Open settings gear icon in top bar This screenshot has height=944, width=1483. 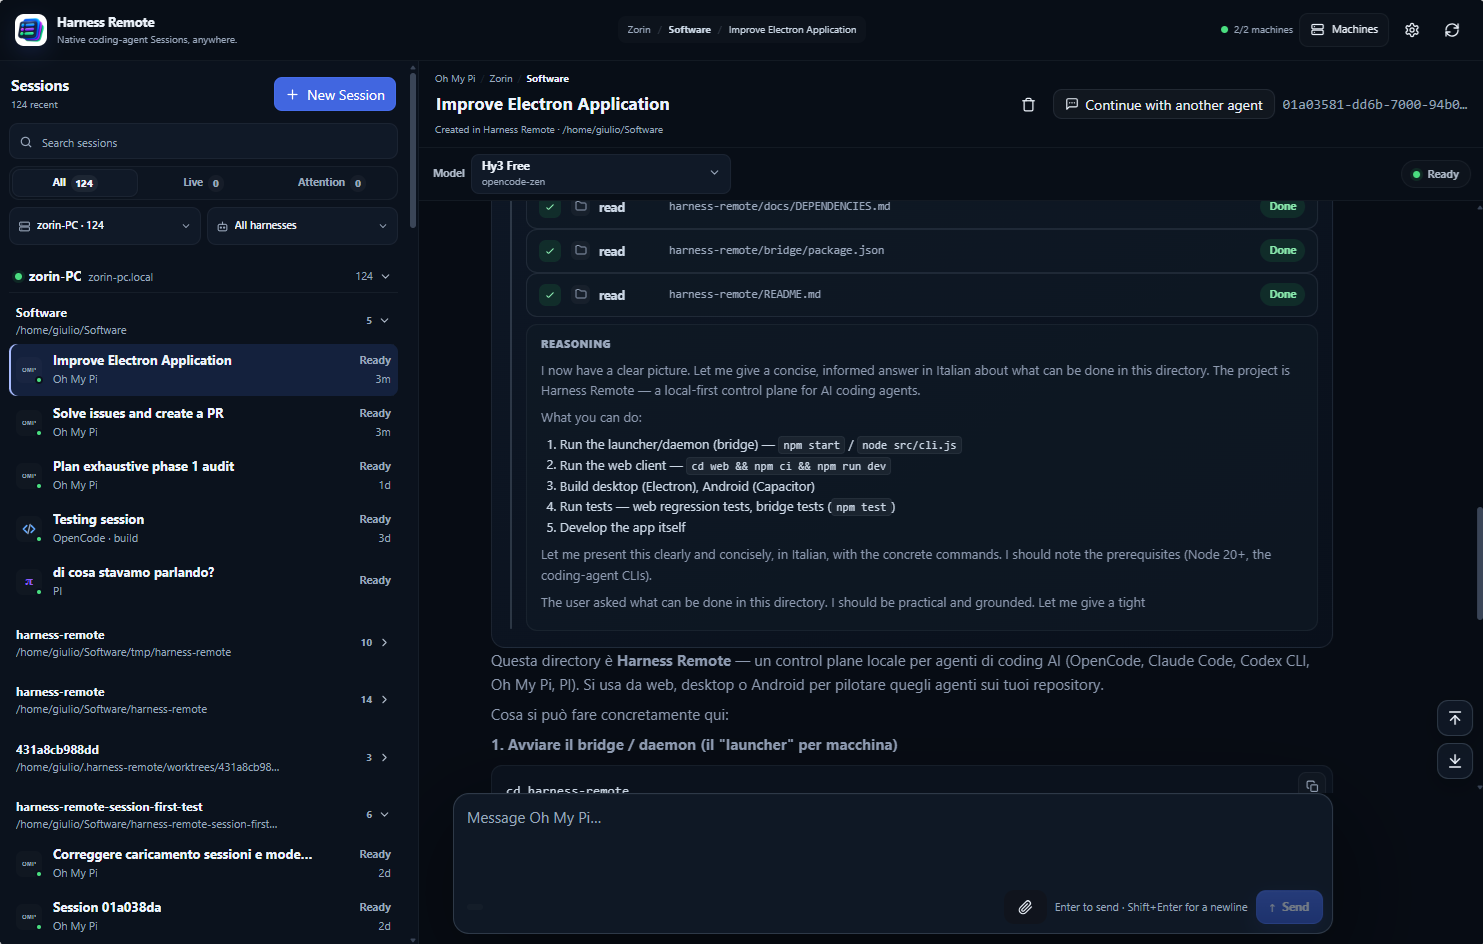click(1412, 30)
